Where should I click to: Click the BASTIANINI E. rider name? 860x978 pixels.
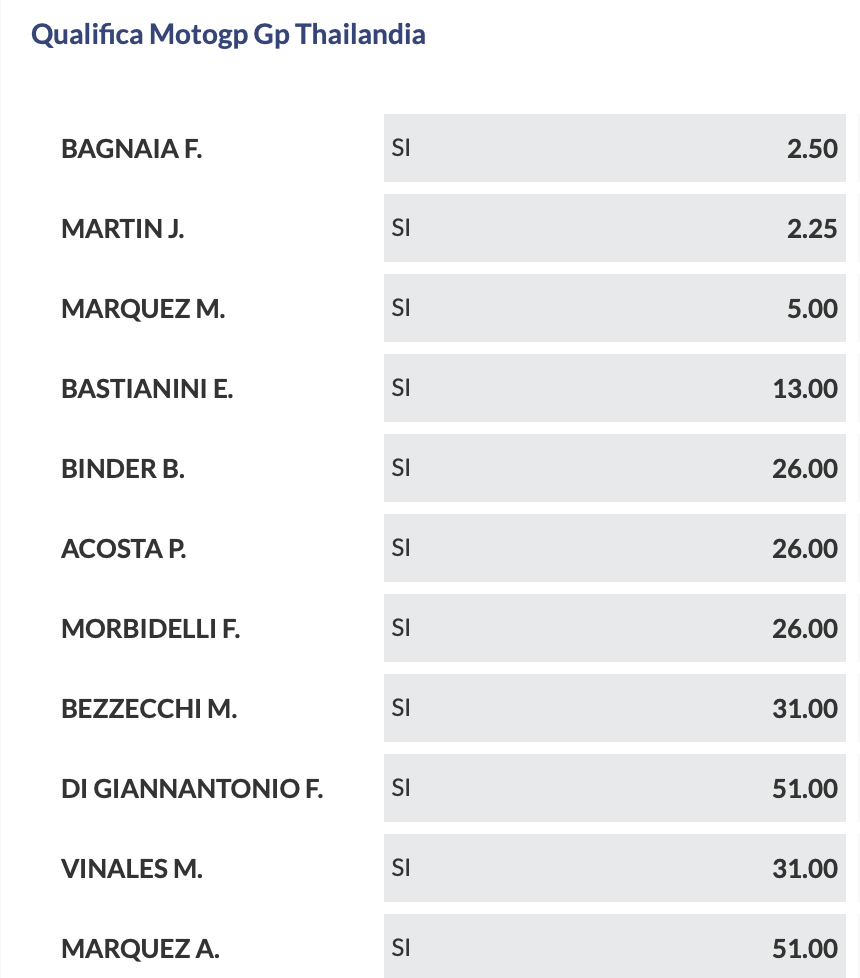coord(147,389)
